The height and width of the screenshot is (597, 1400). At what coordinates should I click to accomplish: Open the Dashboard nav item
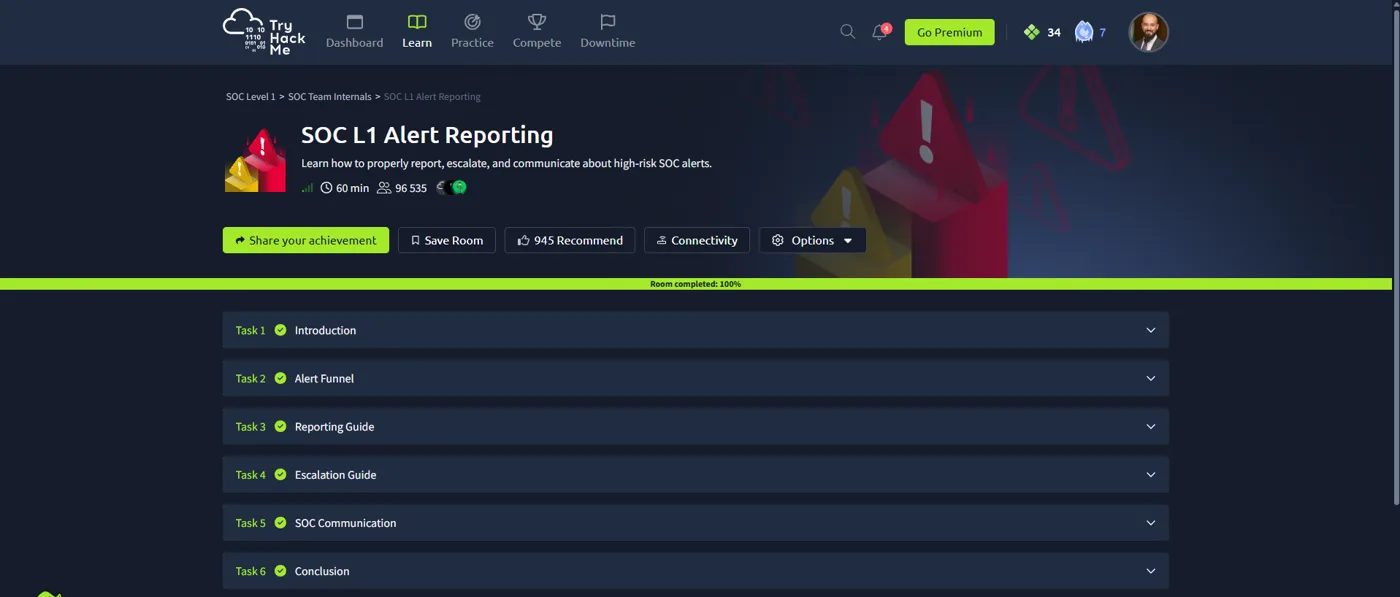(354, 32)
